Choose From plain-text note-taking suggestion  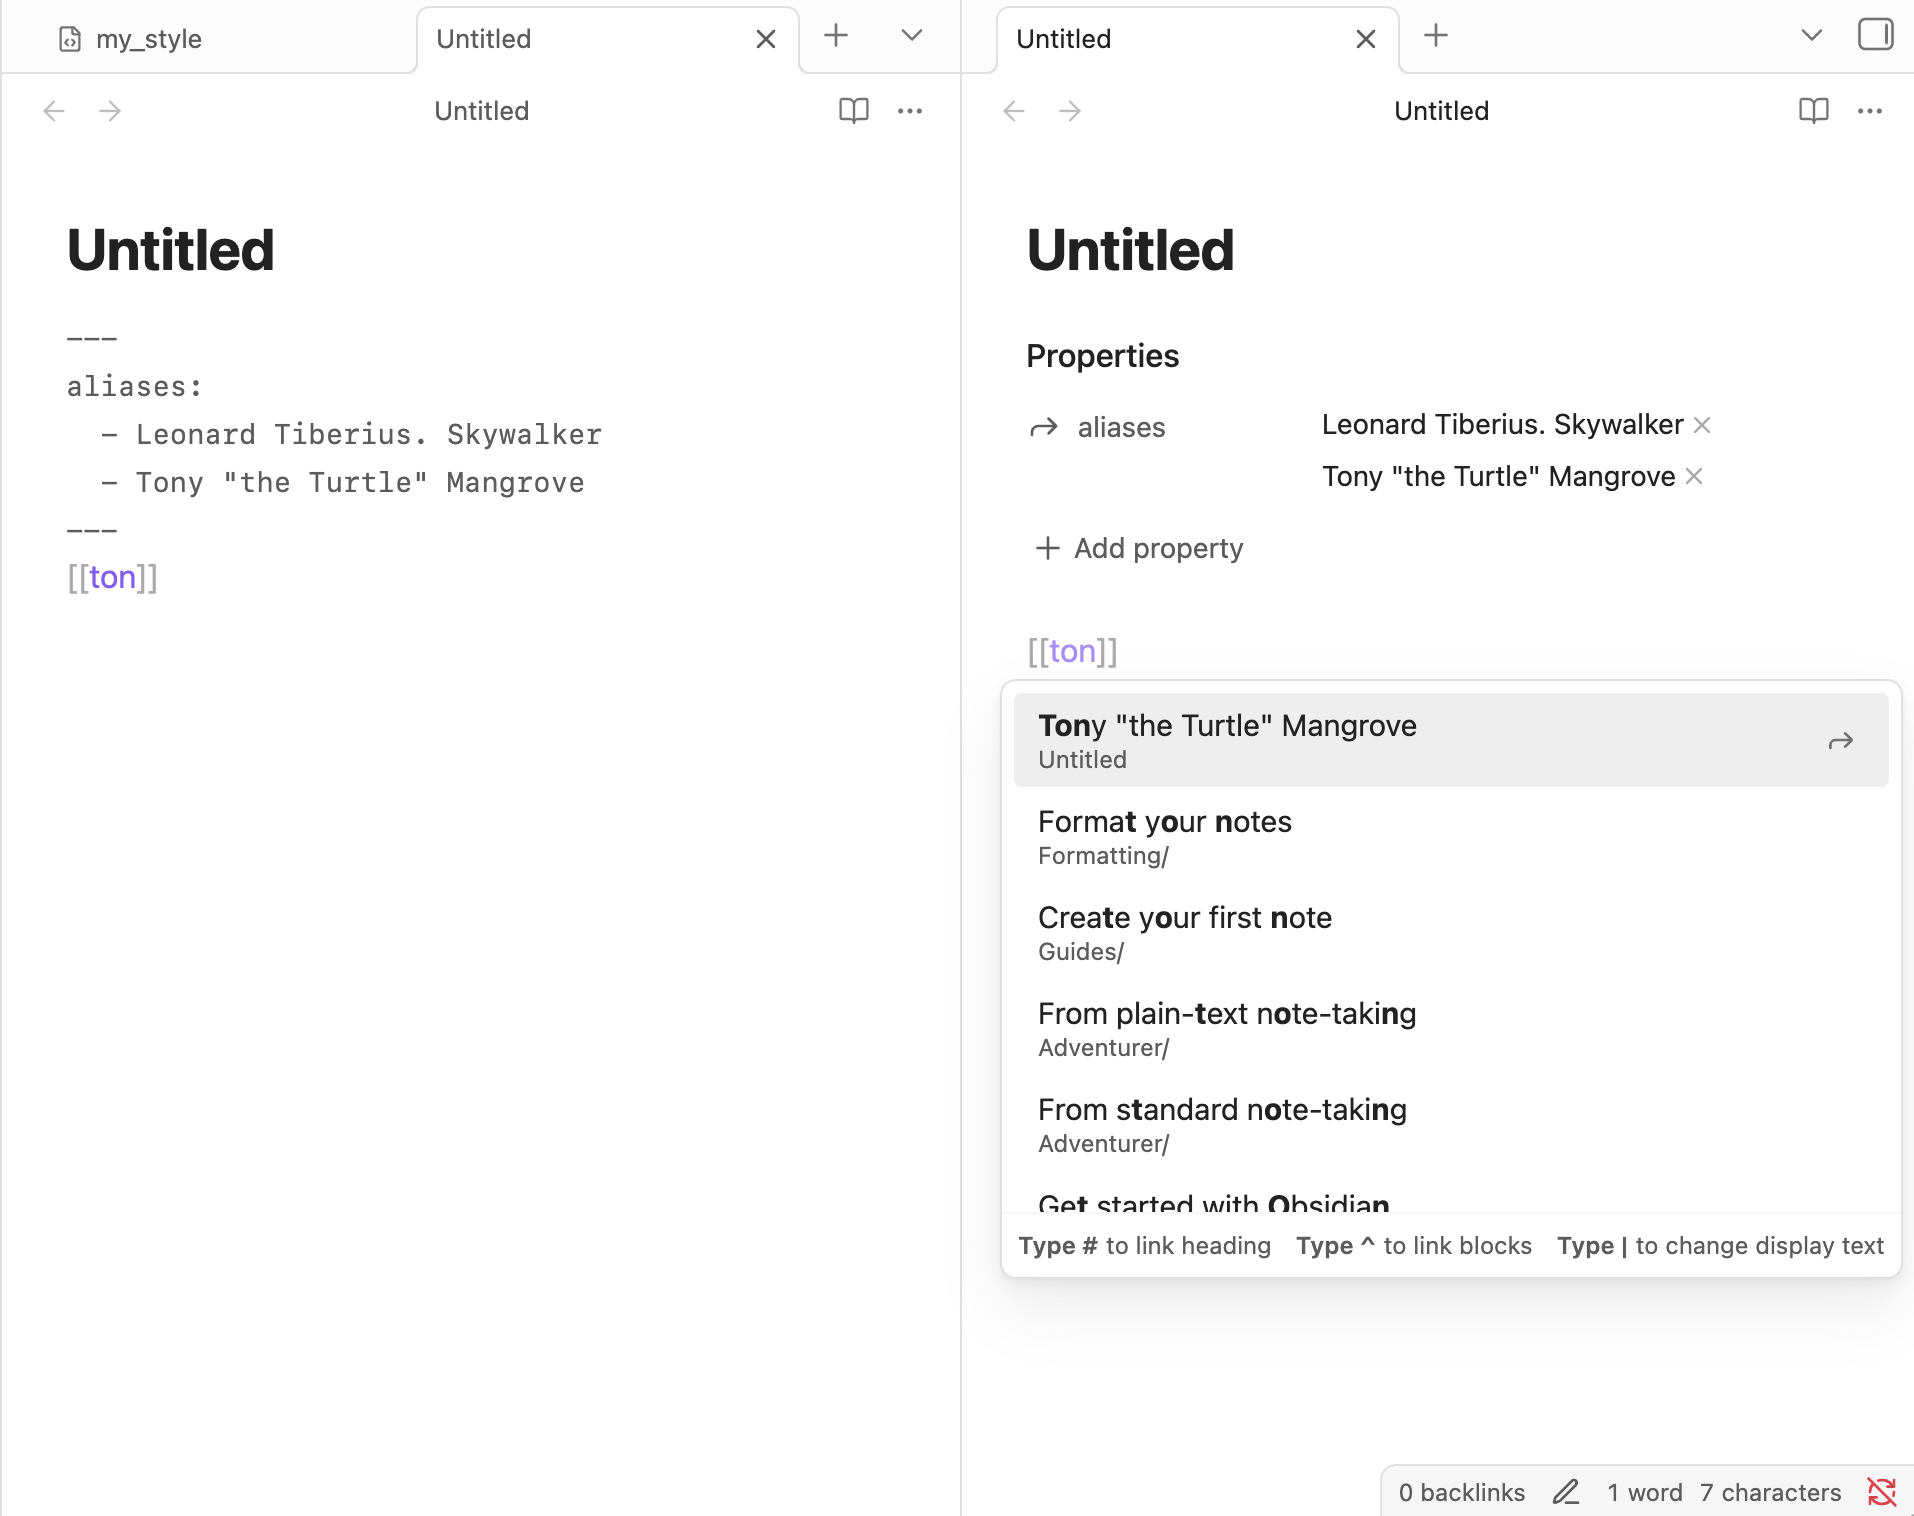click(x=1451, y=1028)
